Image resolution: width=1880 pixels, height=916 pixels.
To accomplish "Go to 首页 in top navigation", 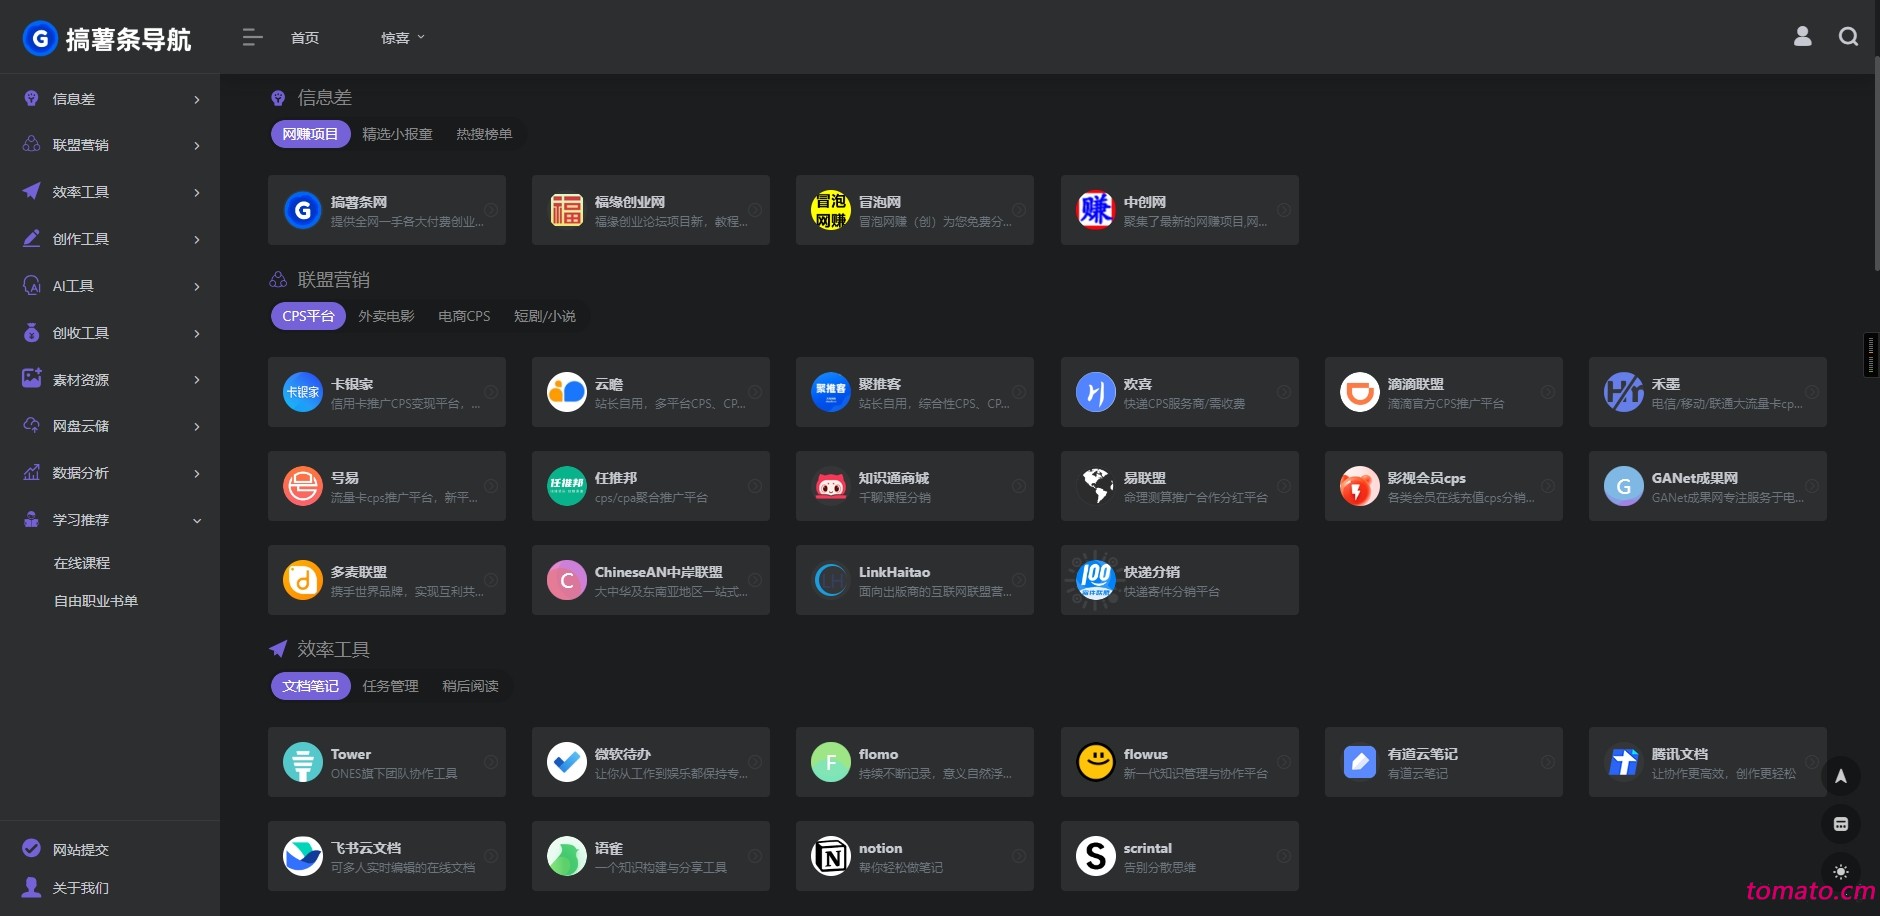I will point(305,38).
